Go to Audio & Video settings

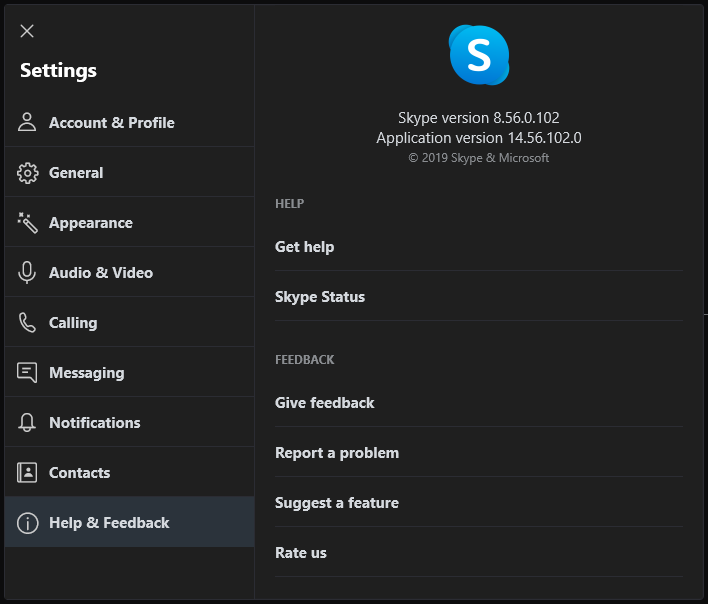[x=130, y=272]
